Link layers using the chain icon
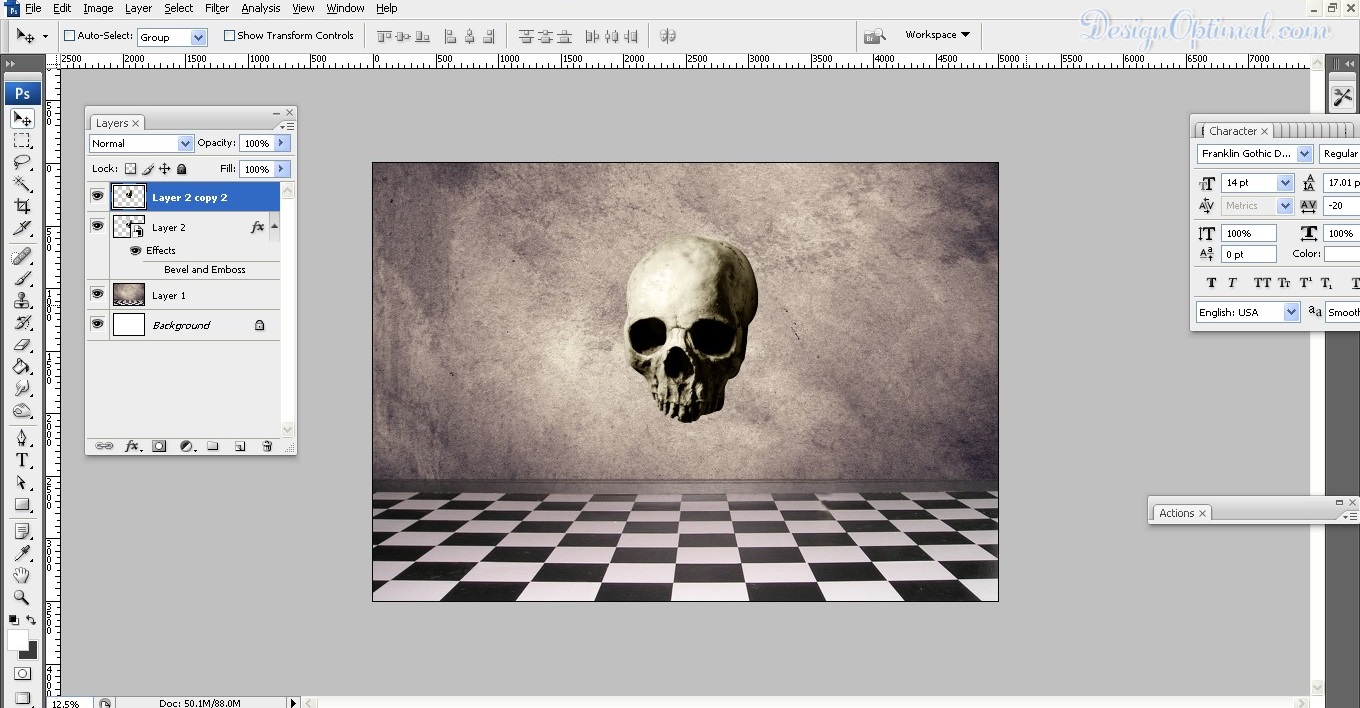Viewport: 1360px width, 708px height. 104,446
